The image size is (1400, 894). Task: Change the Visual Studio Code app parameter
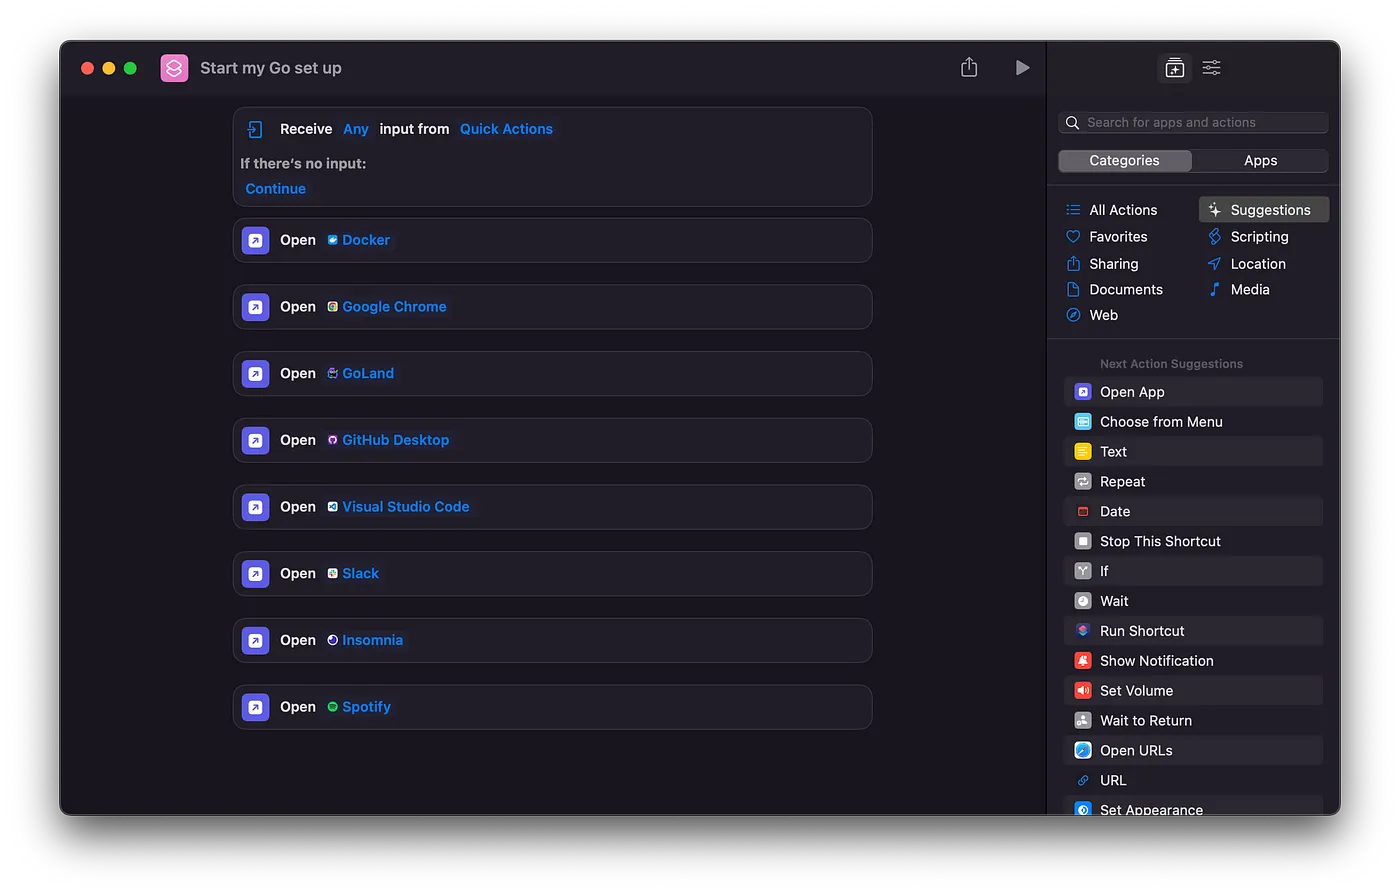pyautogui.click(x=399, y=507)
